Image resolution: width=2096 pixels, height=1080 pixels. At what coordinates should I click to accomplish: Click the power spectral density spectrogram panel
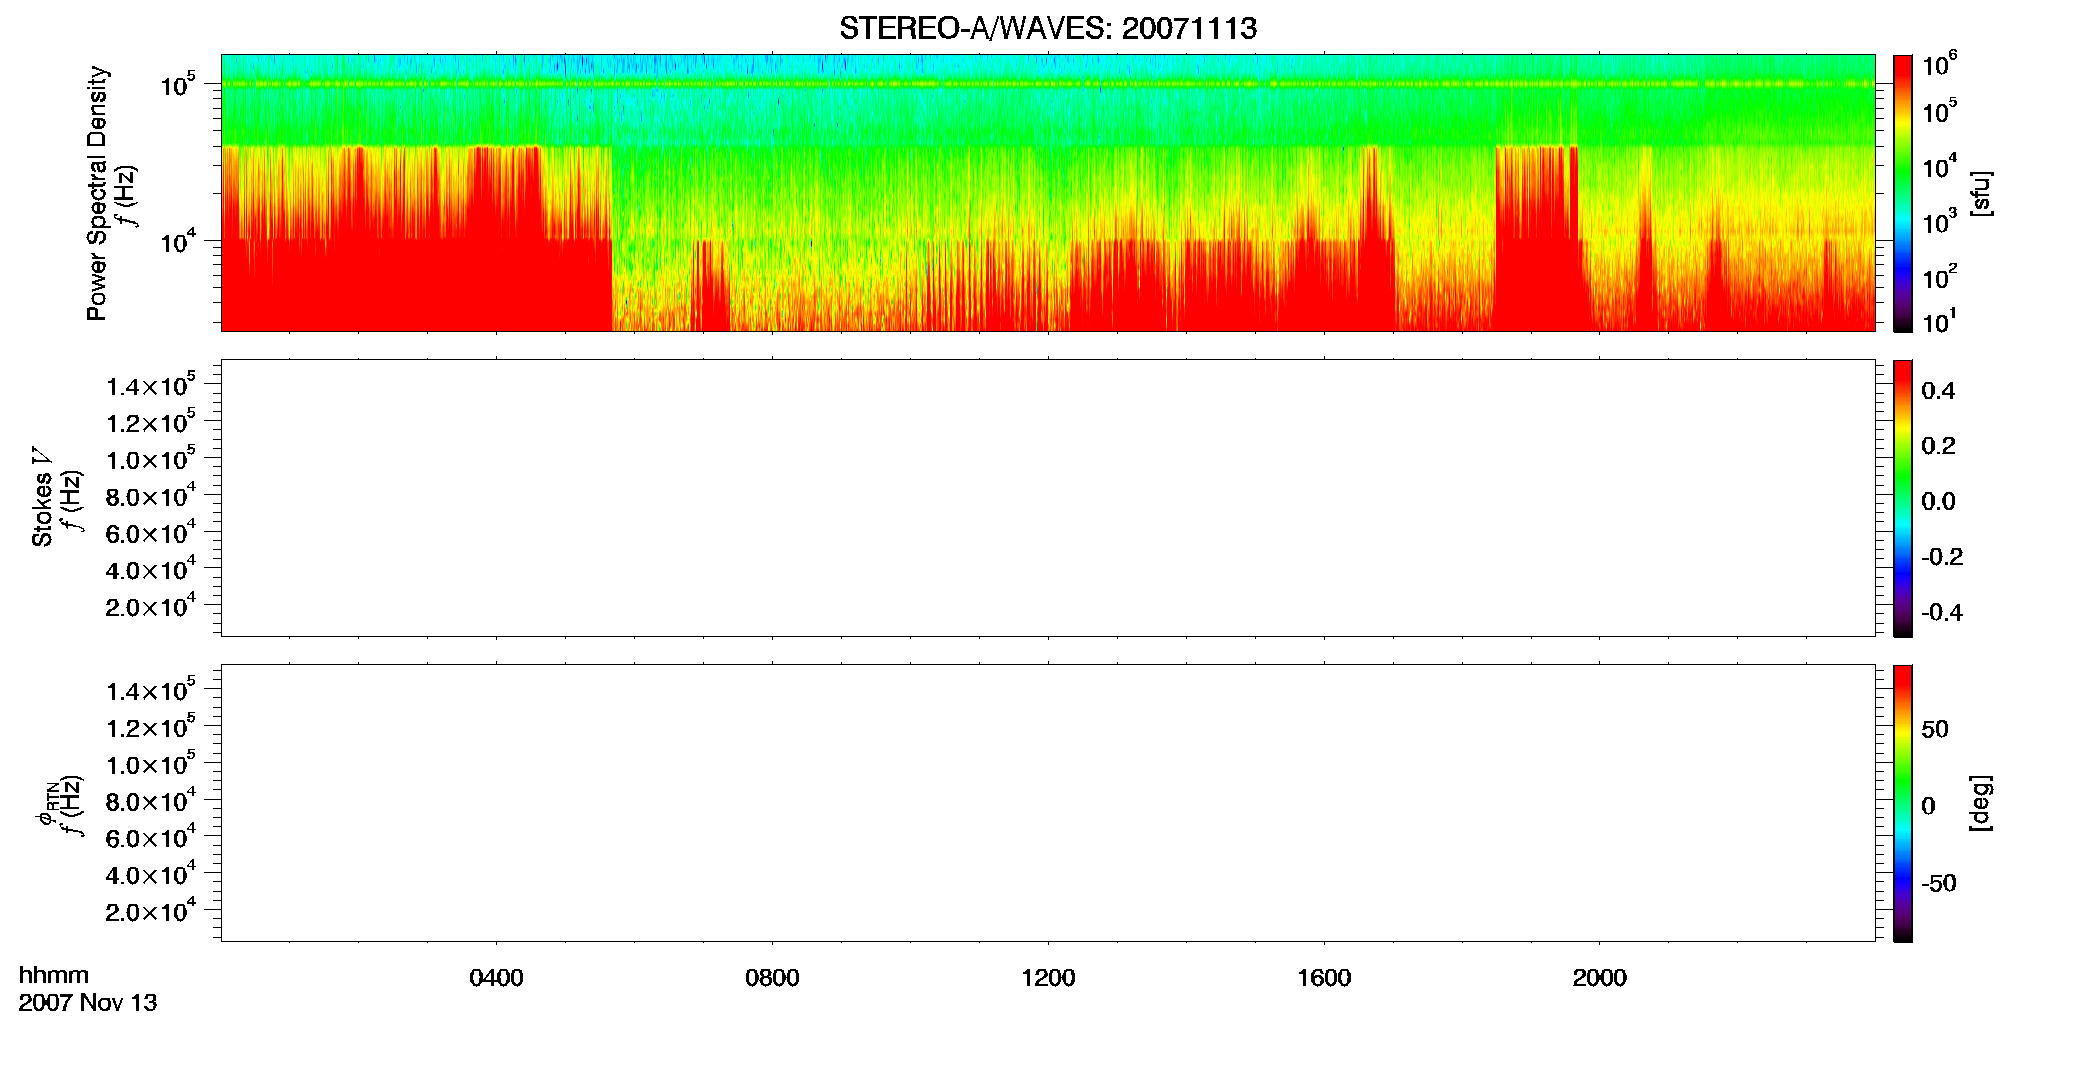[x=1048, y=193]
